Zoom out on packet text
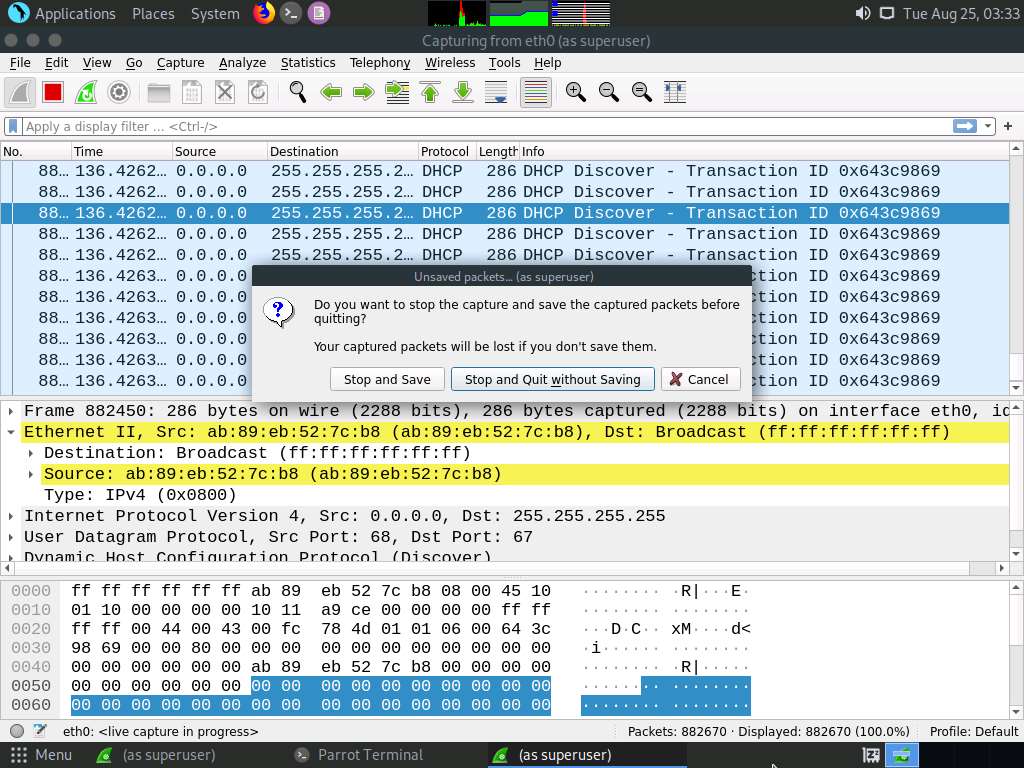The height and width of the screenshot is (768, 1024). point(609,92)
